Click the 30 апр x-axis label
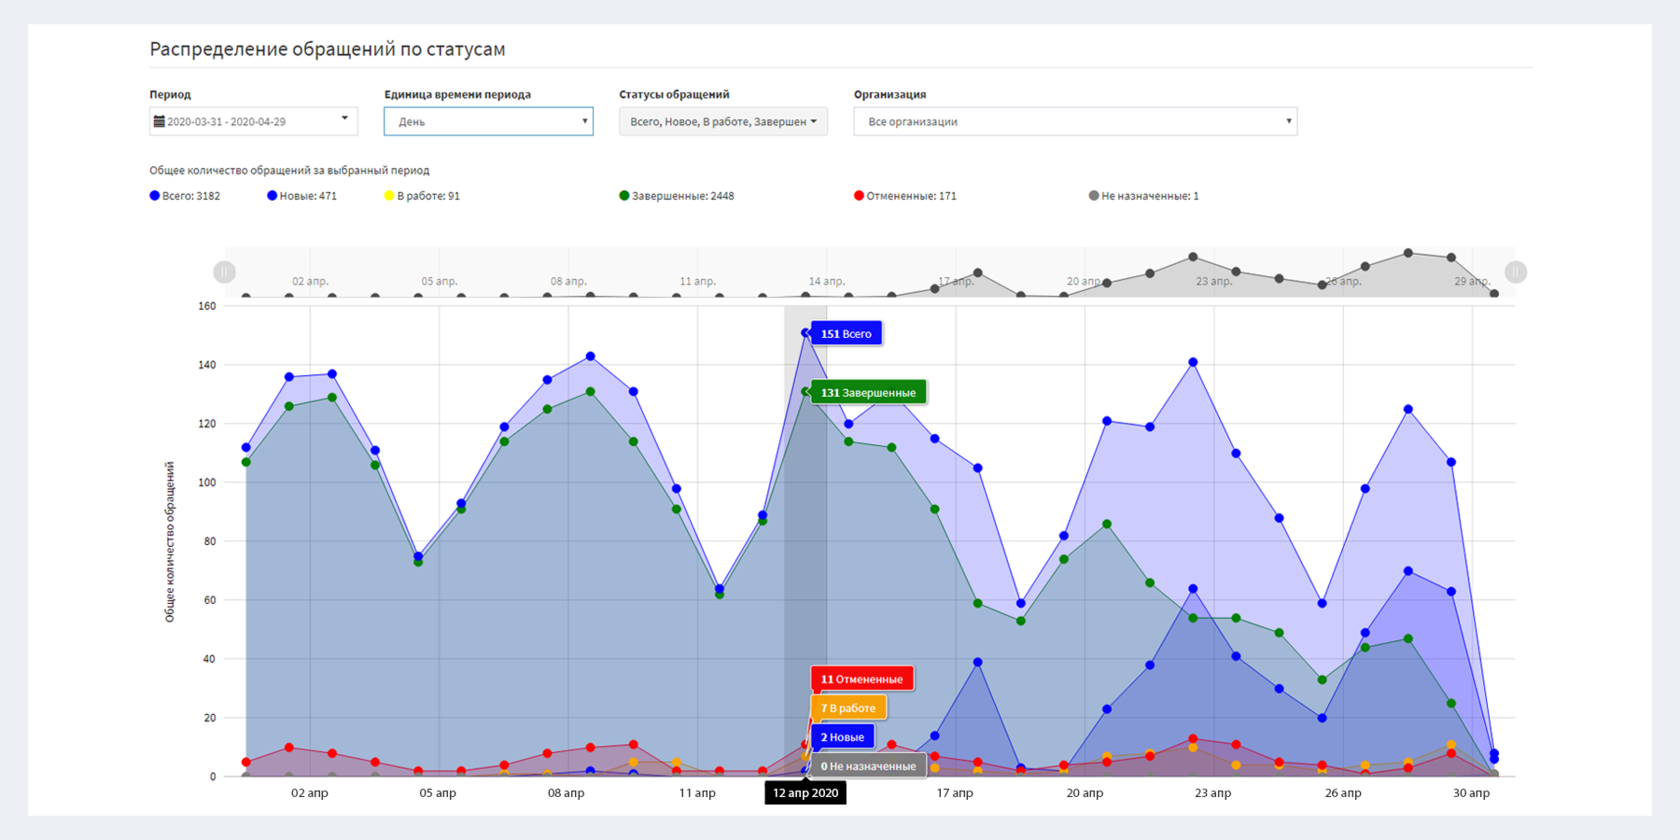The height and width of the screenshot is (840, 1680). click(1472, 793)
